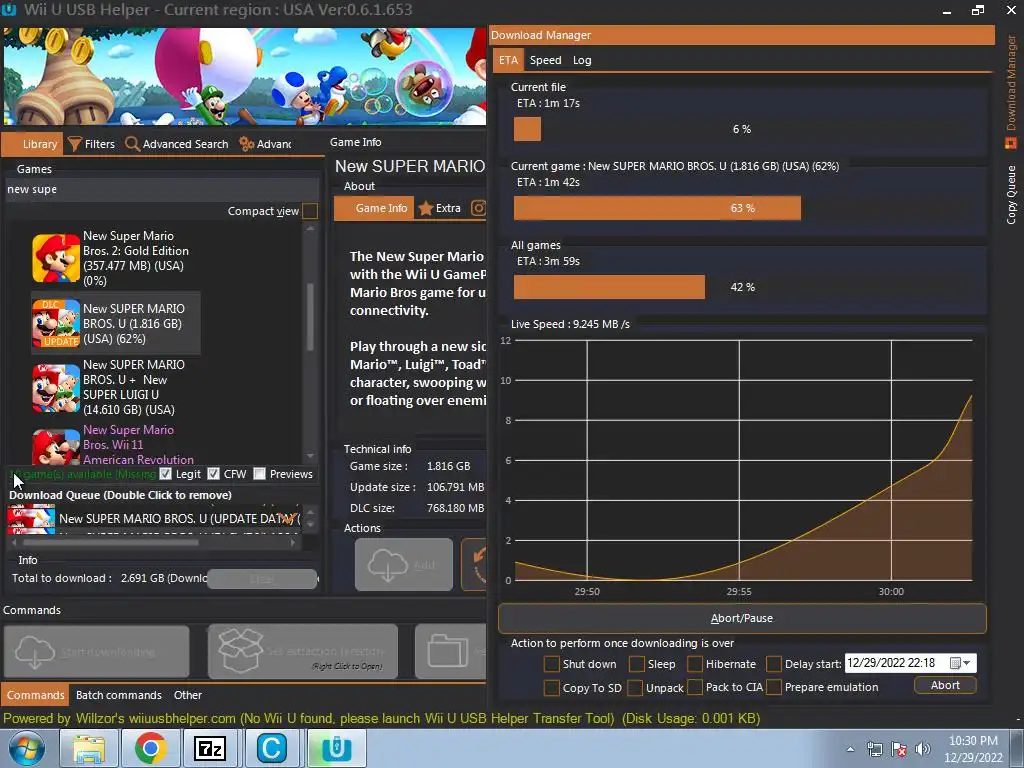Screen dimensions: 1024x768
Task: Click the Extra star icon
Action: point(426,208)
